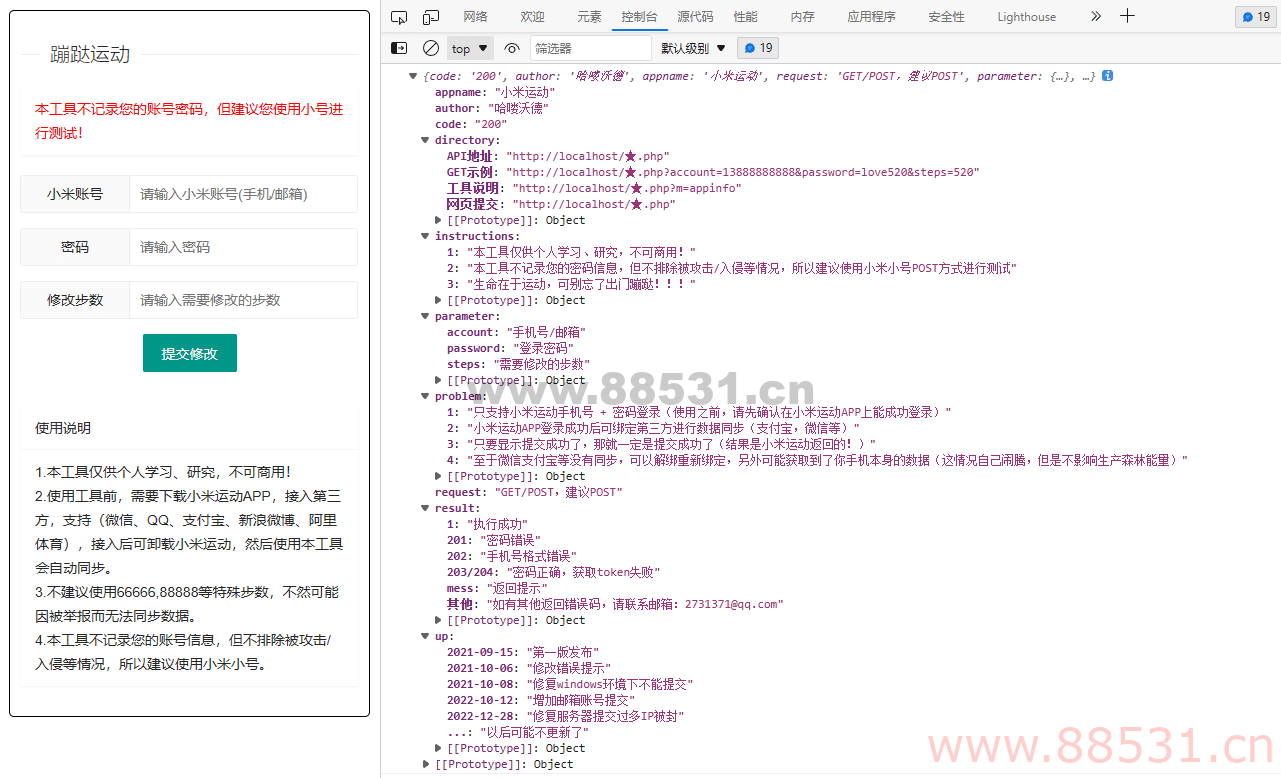Open the top-right badge showing 19 issues
1281x778 pixels.
(1255, 17)
